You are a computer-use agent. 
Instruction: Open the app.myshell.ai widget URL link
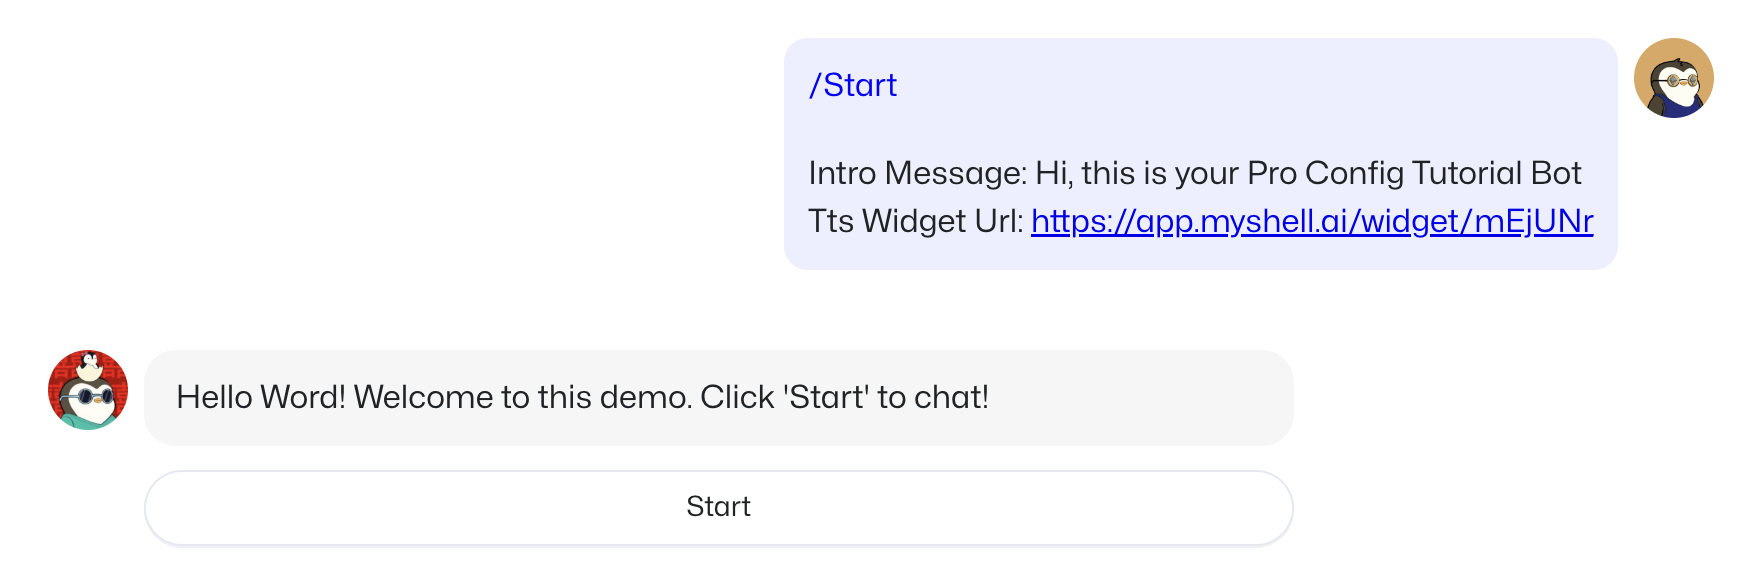coord(1311,221)
